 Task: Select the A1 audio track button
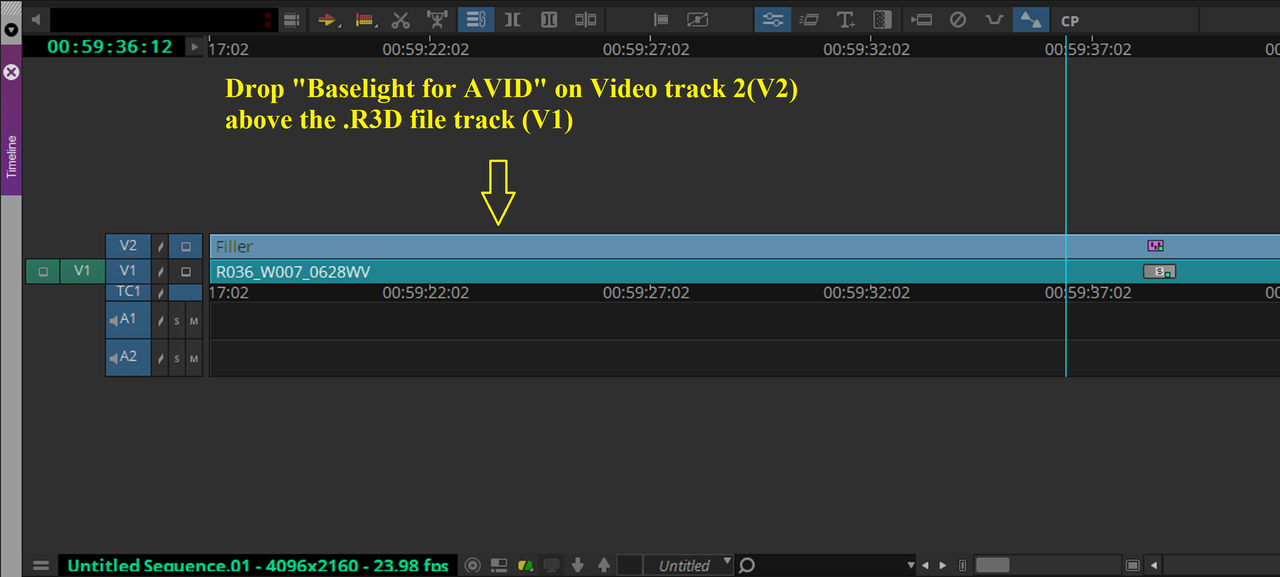coord(128,320)
